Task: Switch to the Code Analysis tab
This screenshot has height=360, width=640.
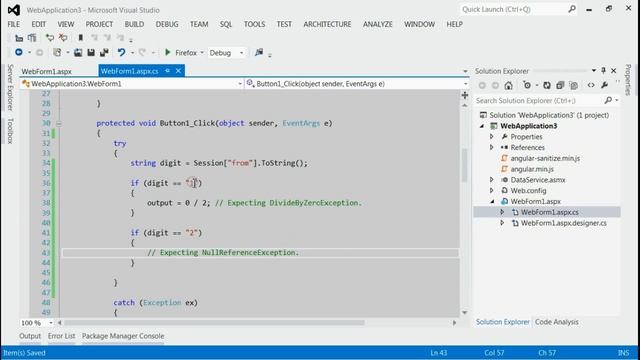Action: click(x=557, y=322)
